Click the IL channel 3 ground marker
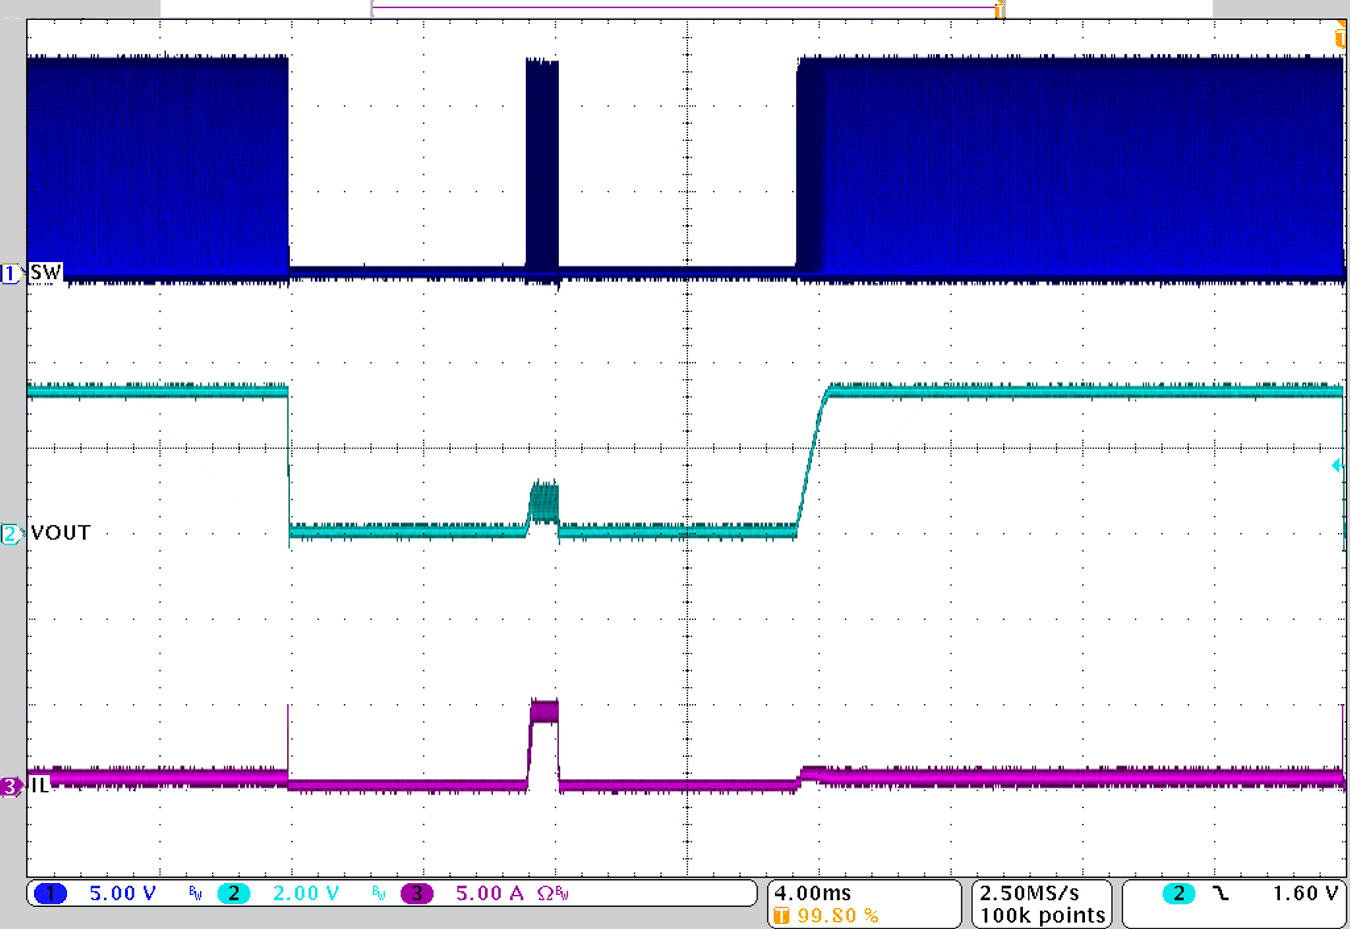 12,788
